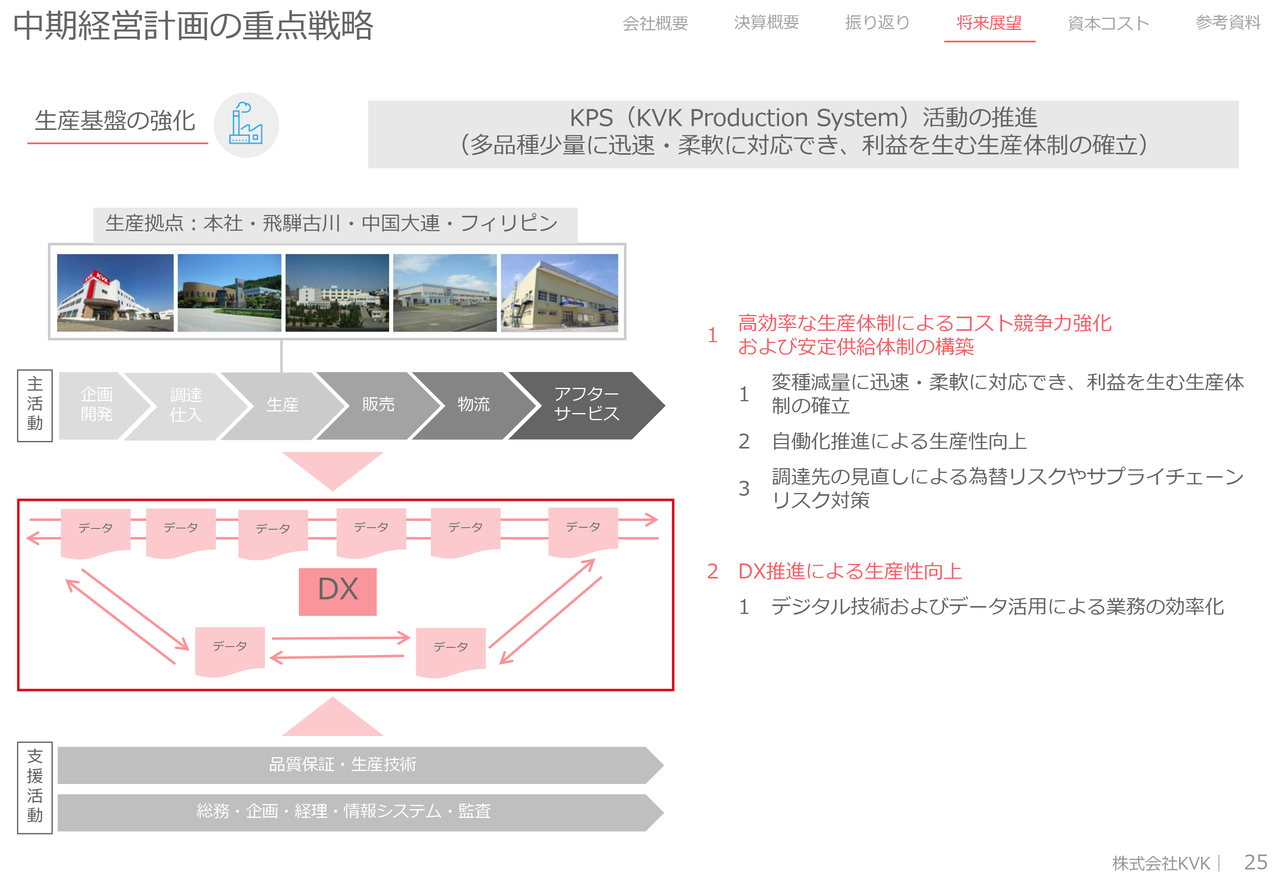Select the 調達仕入 chevron step
1280x886 pixels.
coord(186,405)
